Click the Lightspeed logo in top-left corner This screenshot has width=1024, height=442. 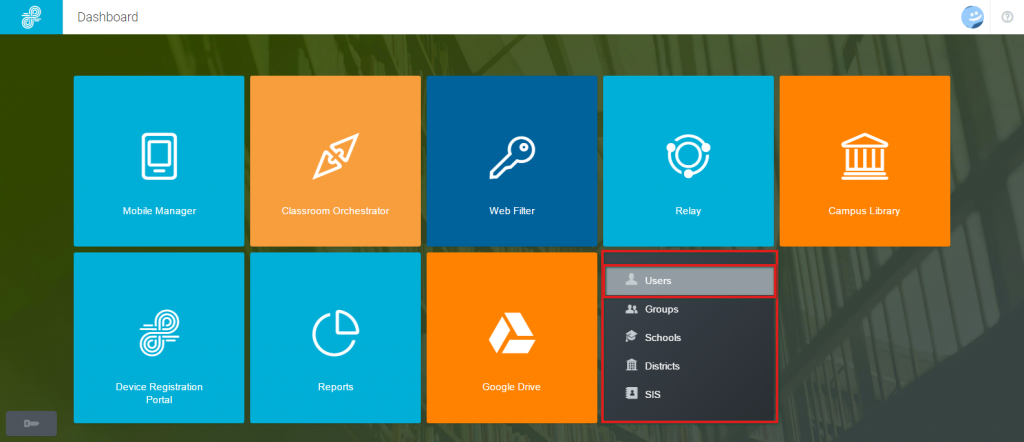point(31,17)
